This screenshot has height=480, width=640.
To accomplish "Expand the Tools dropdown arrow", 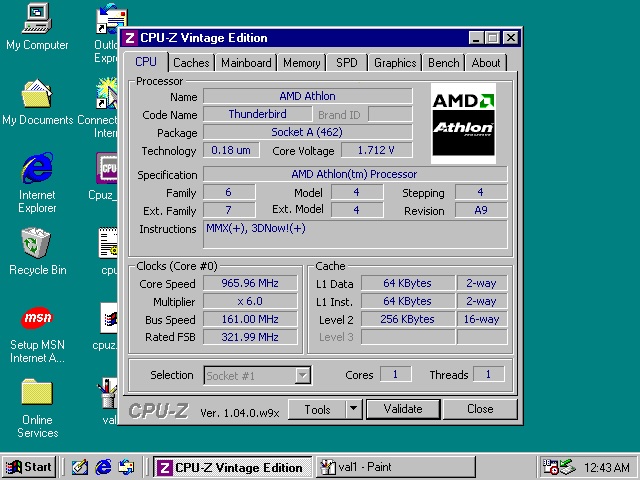I will click(354, 409).
